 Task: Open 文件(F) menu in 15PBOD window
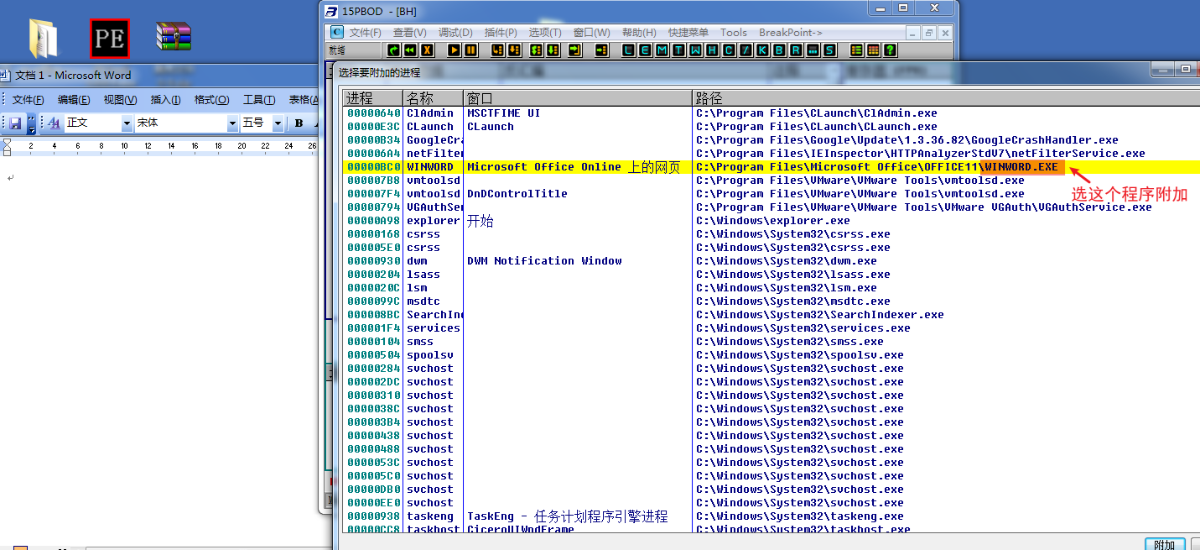pos(365,32)
